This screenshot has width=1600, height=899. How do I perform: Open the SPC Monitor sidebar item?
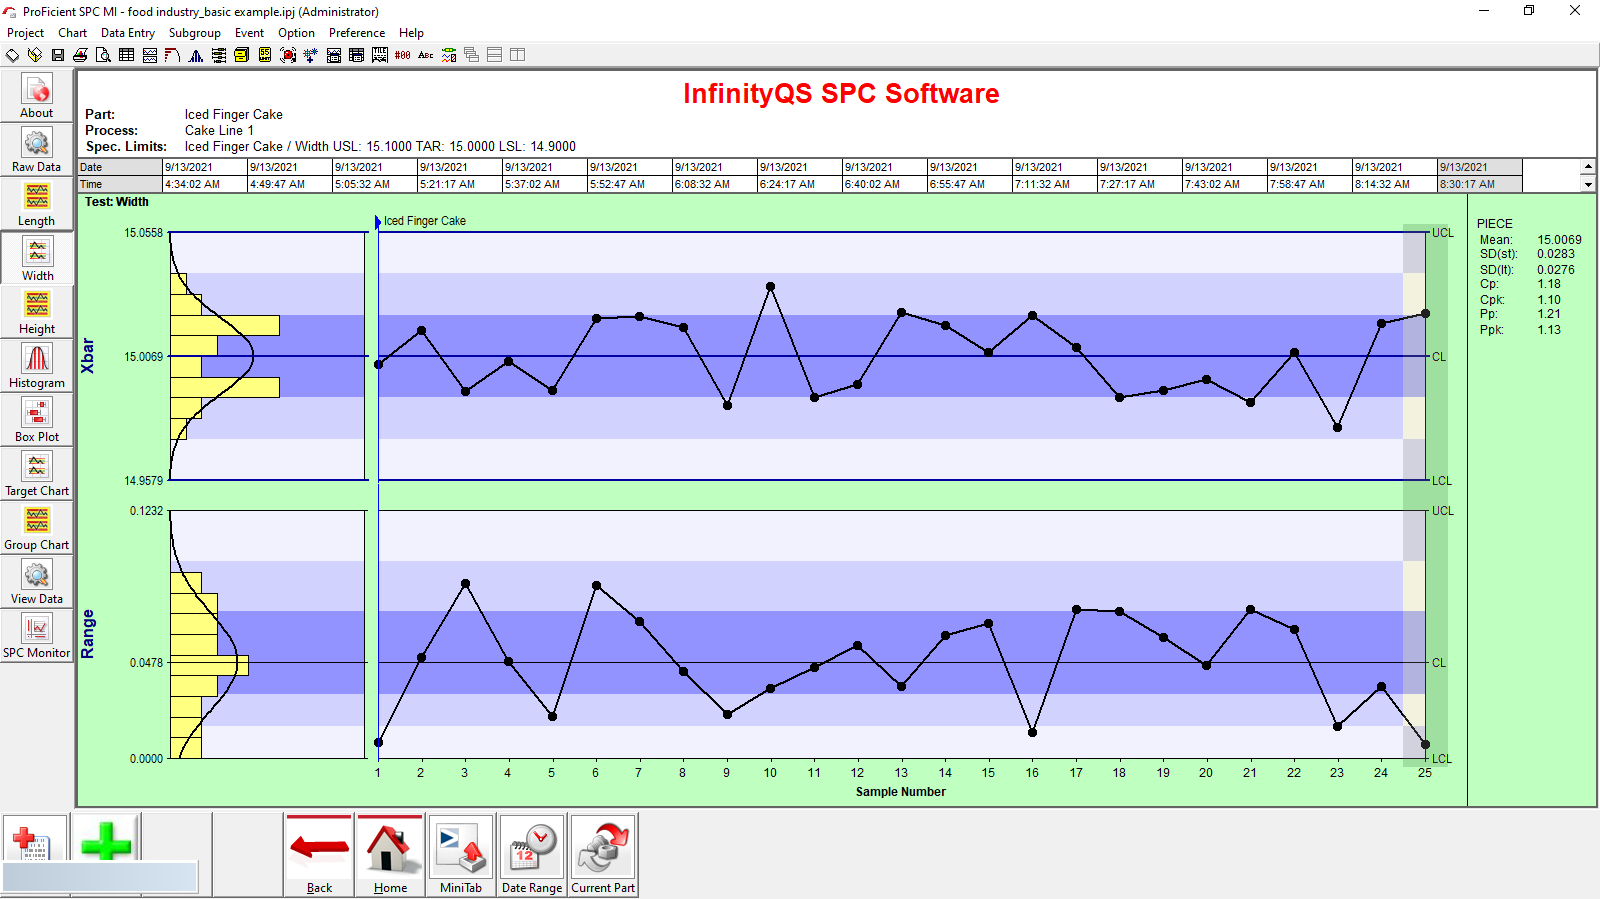pyautogui.click(x=37, y=636)
